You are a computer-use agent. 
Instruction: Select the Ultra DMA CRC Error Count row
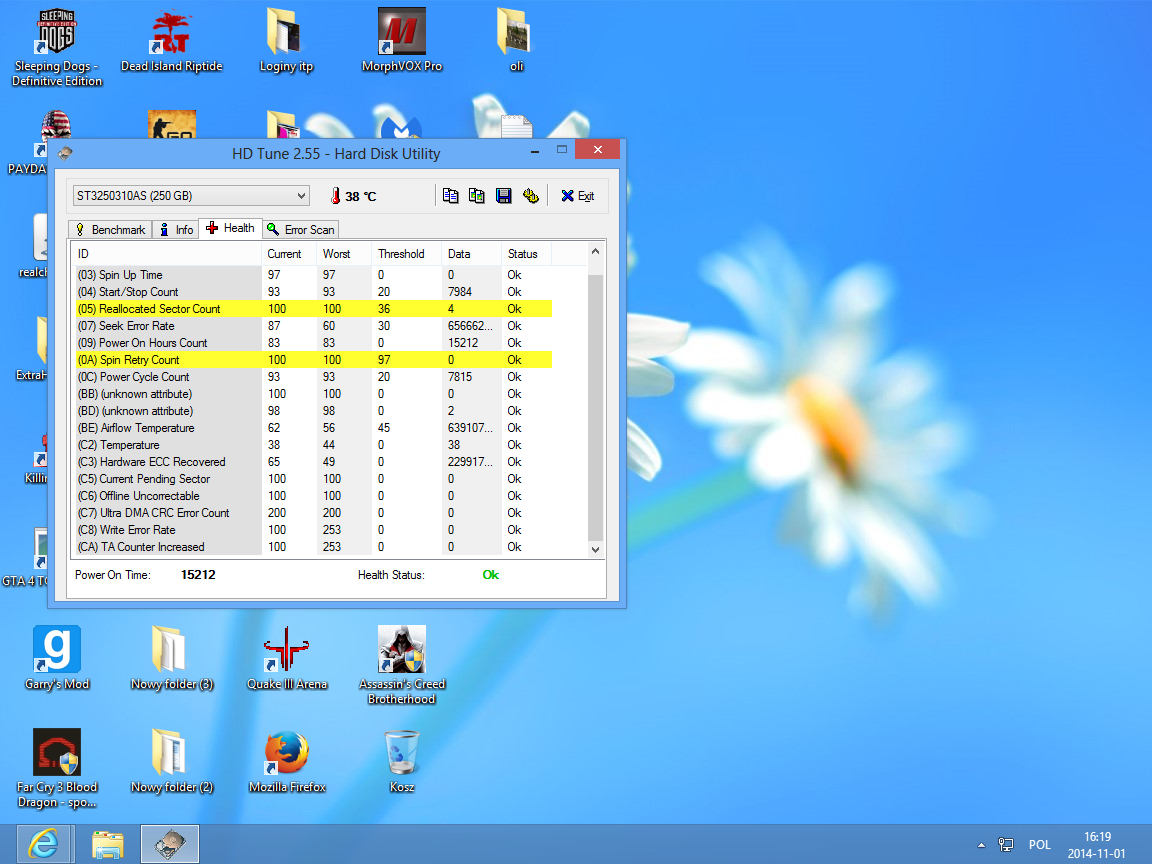point(314,513)
